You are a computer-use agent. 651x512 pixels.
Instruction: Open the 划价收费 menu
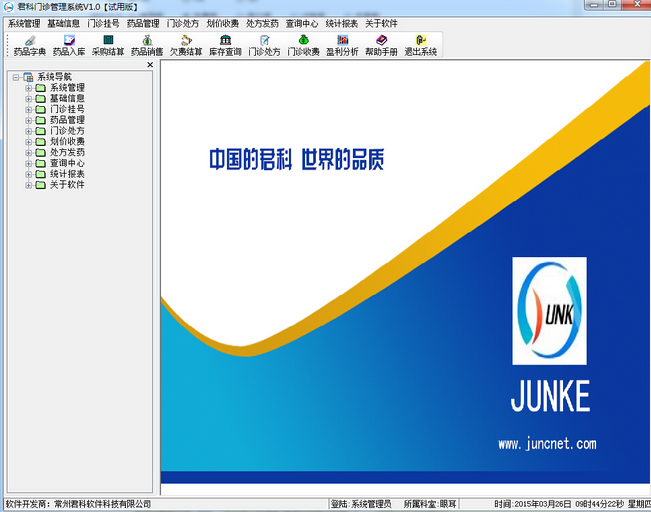223,24
